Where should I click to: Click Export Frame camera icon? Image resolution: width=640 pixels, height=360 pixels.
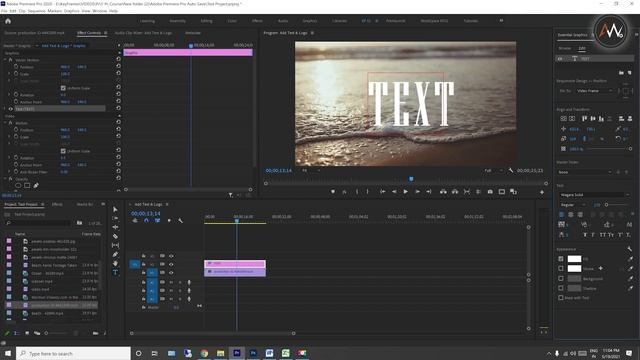point(490,192)
